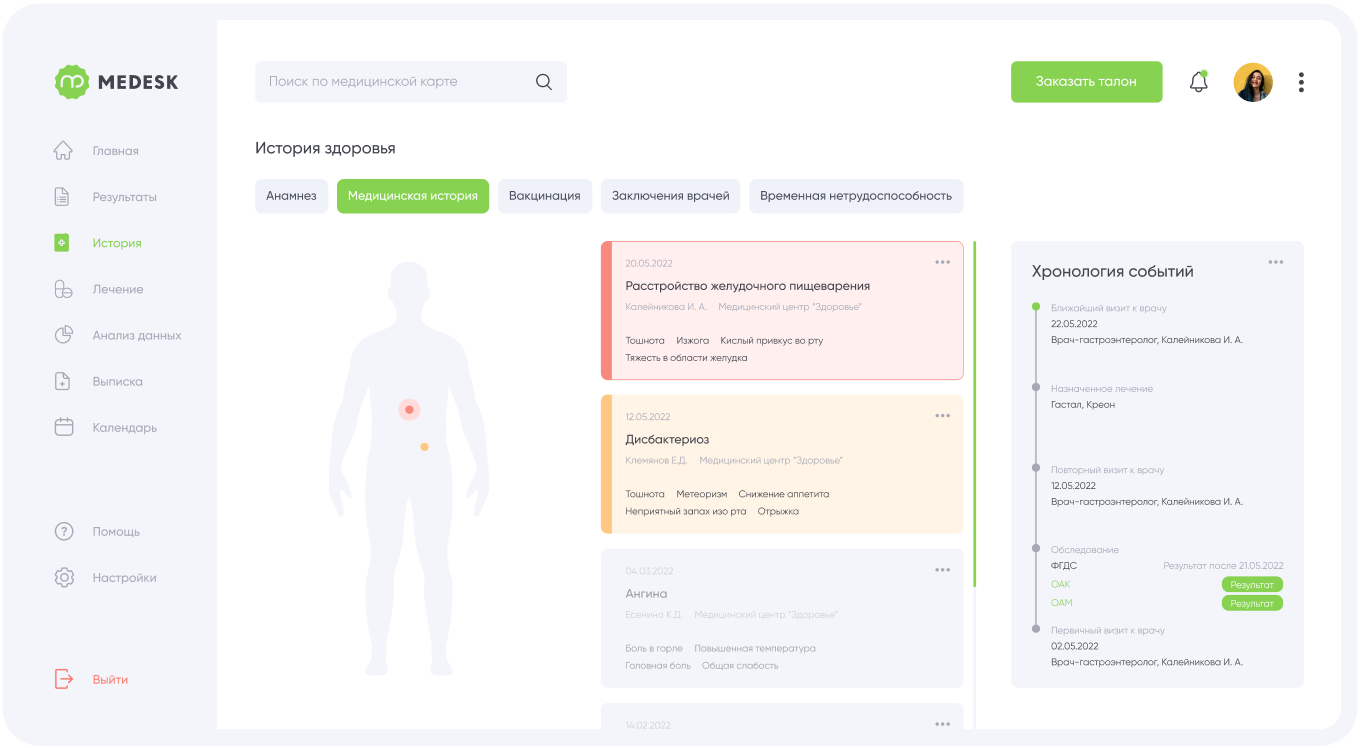Open the Главная home icon
Image resolution: width=1360 pixels, height=748 pixels.
coord(63,151)
